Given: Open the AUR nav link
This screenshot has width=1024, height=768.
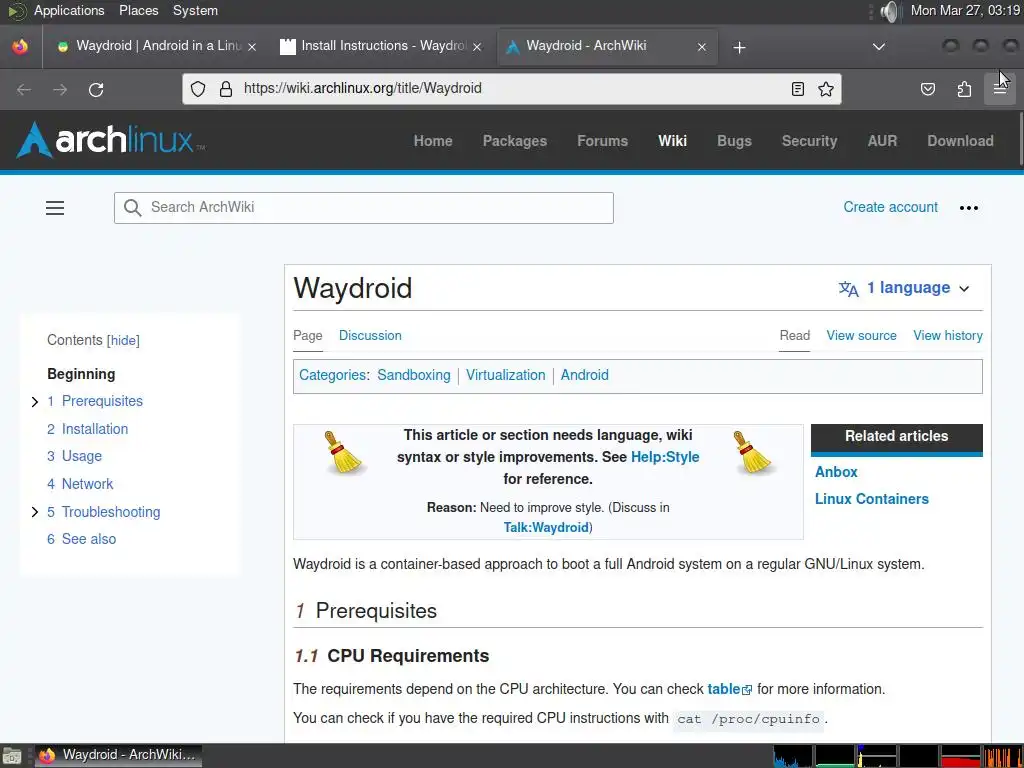Looking at the screenshot, I should (x=882, y=141).
